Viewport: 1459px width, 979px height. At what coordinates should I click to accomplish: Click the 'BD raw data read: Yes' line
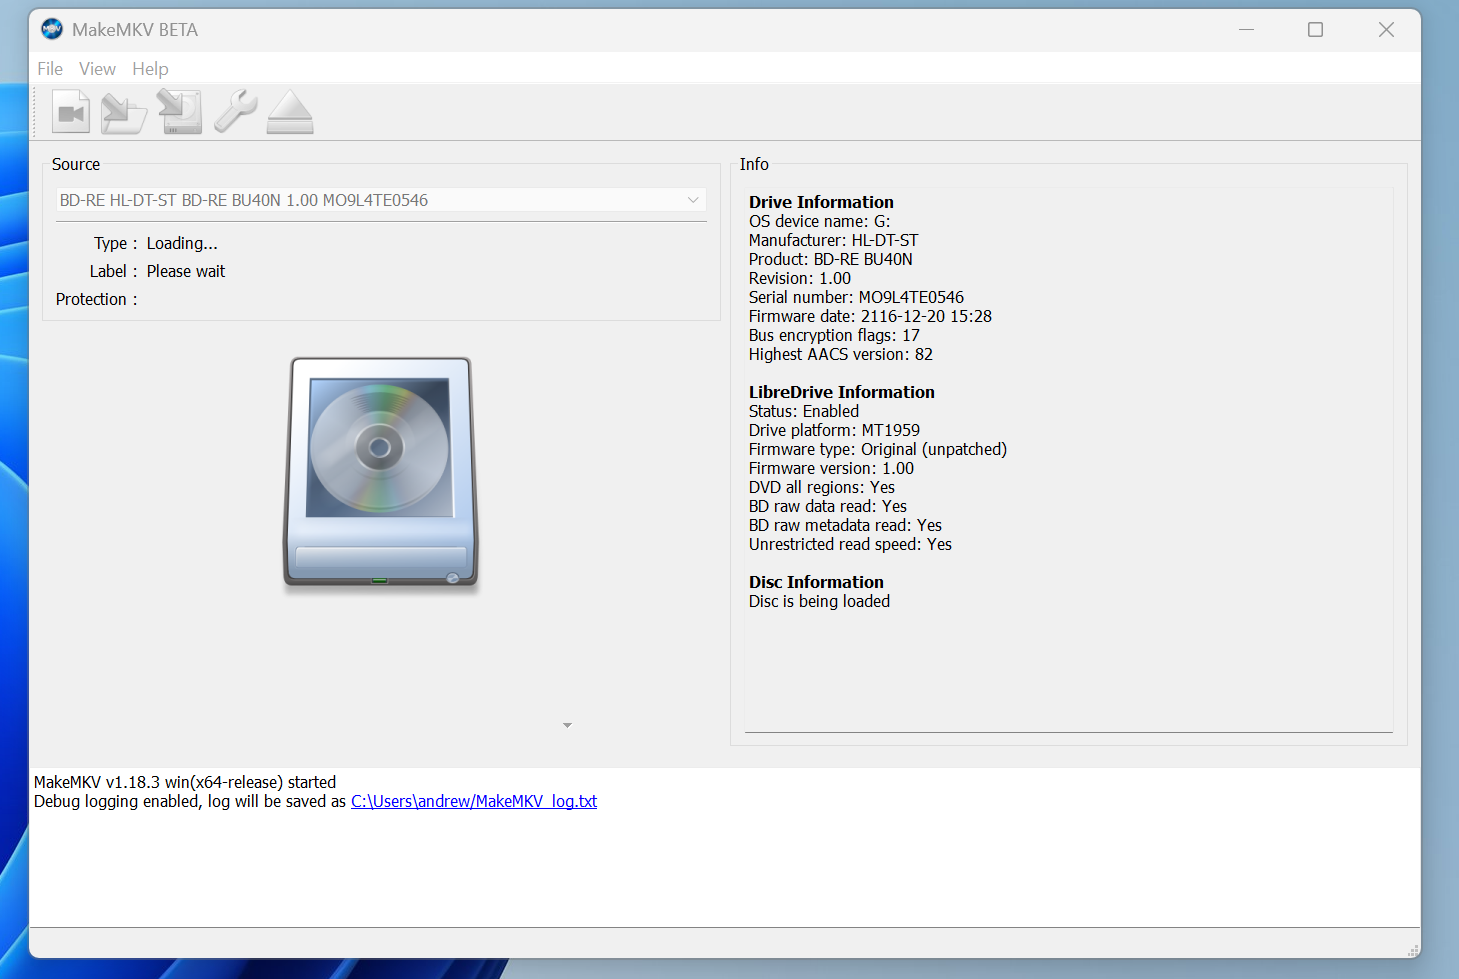(827, 506)
